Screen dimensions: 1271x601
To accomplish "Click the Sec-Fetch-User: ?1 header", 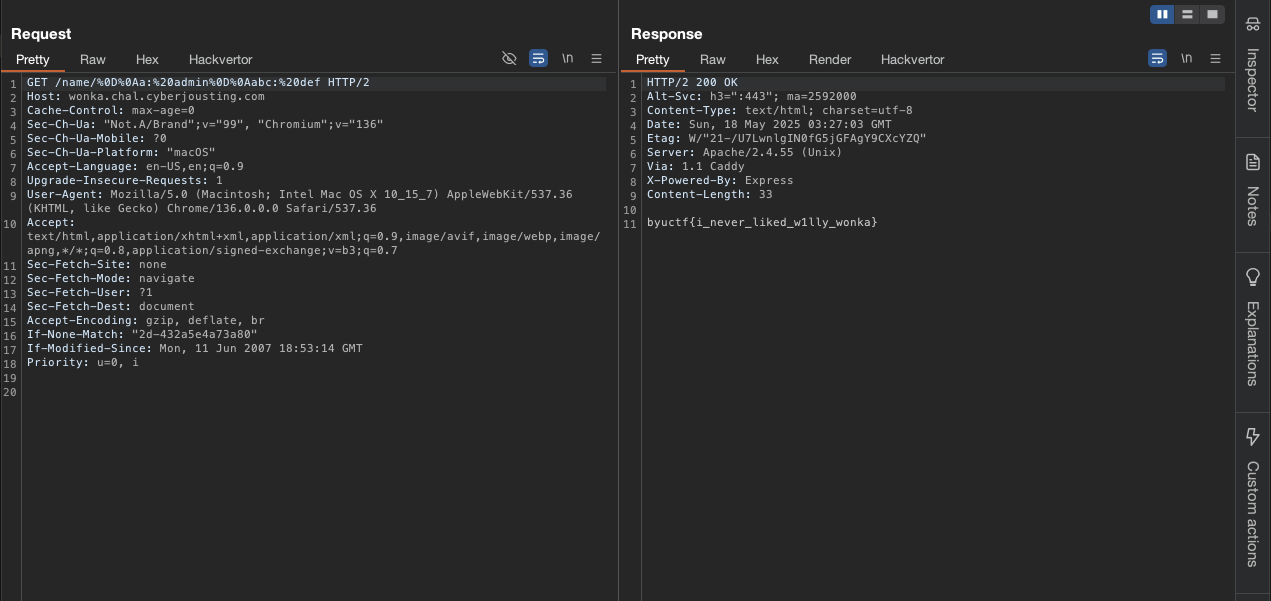I will tap(90, 293).
